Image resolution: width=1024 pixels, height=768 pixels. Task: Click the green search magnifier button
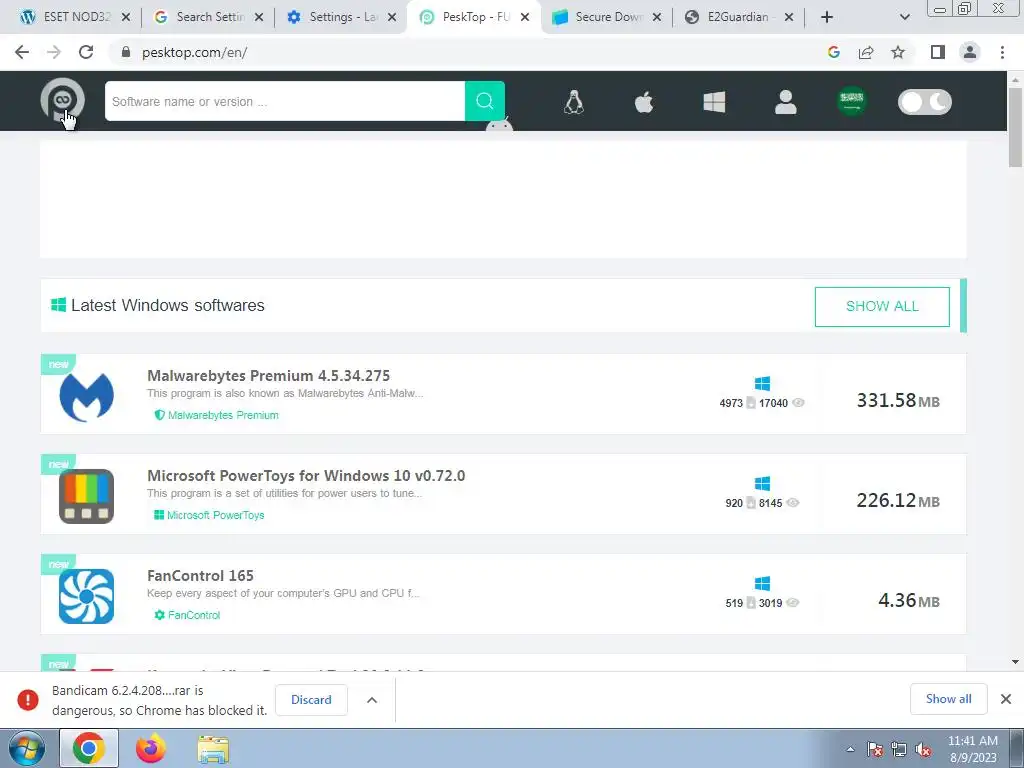(485, 101)
